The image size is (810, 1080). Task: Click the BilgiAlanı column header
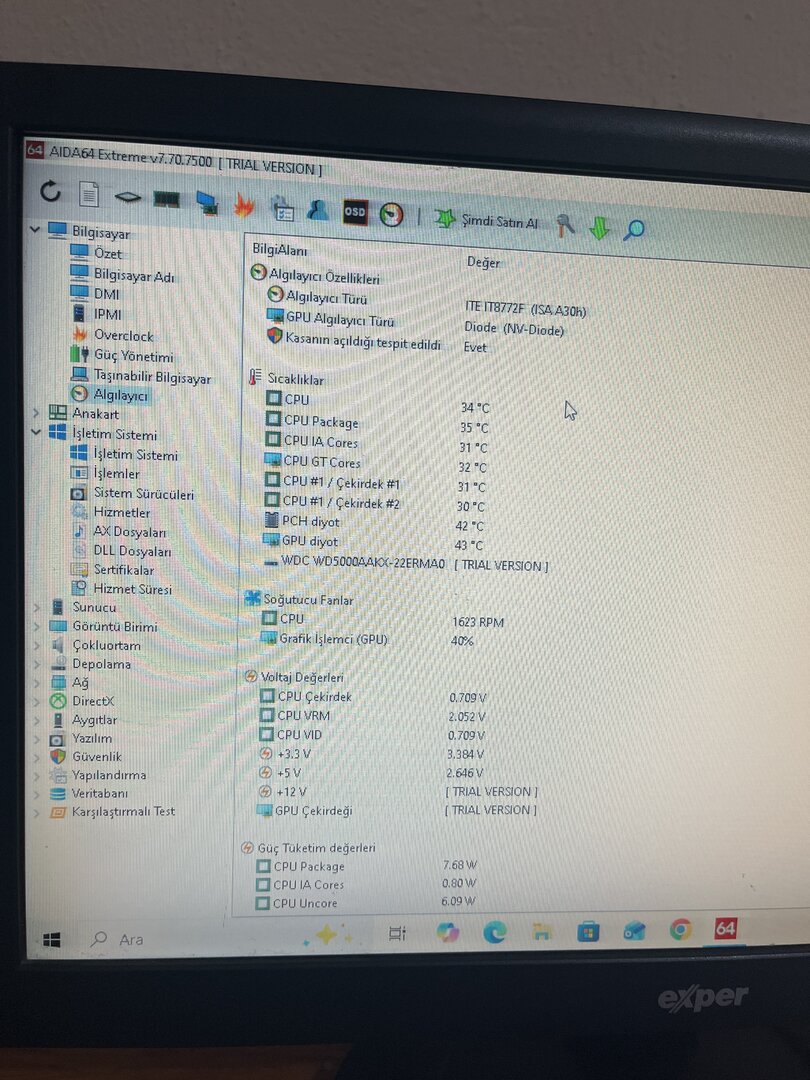coord(280,249)
